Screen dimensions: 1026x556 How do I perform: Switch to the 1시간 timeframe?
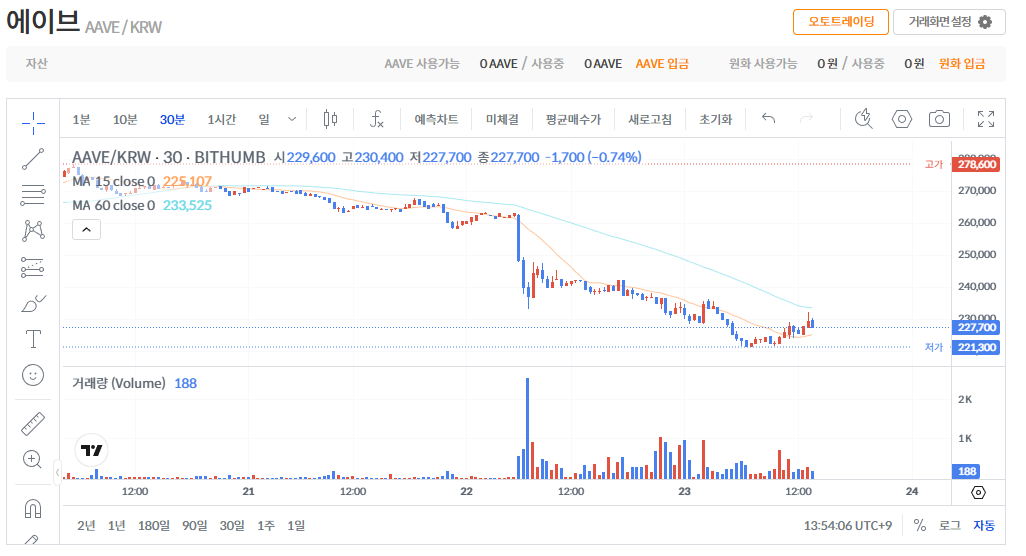click(221, 119)
